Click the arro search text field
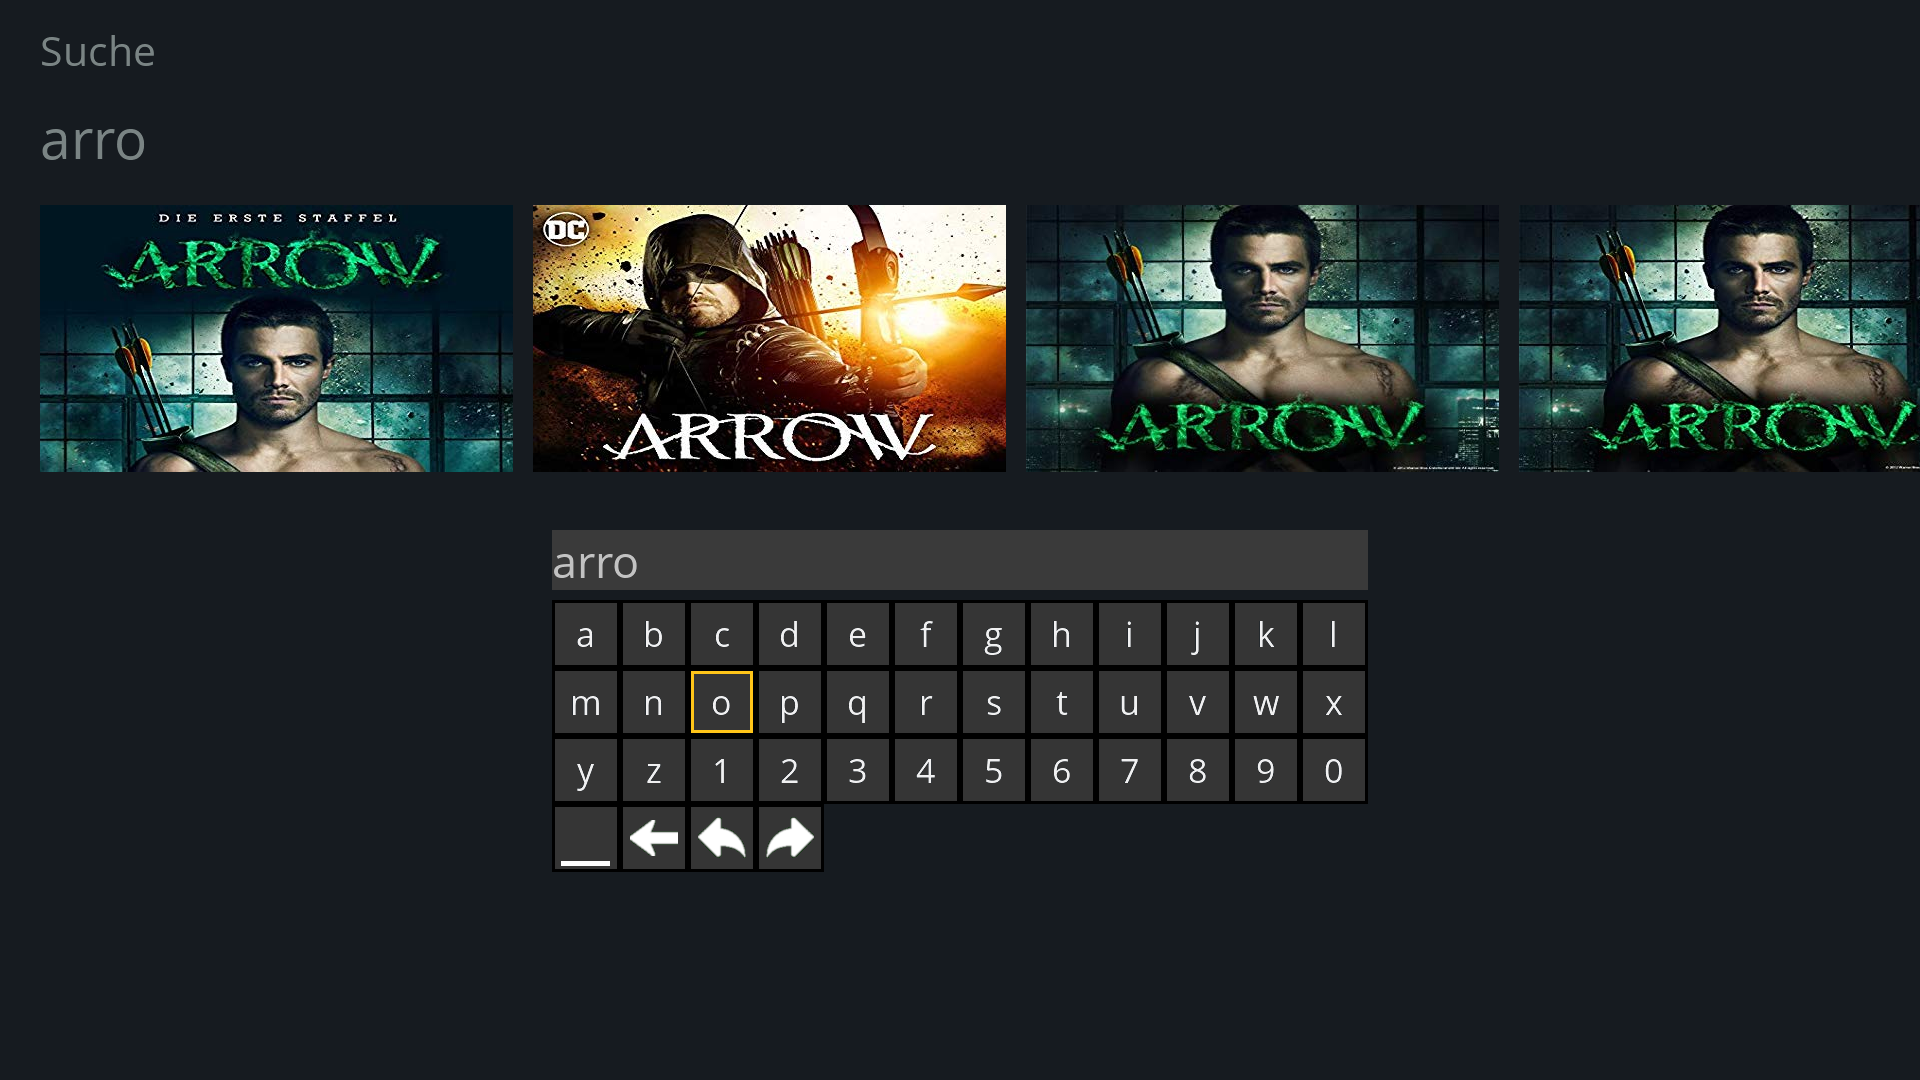Viewport: 1920px width, 1080px height. [x=960, y=560]
